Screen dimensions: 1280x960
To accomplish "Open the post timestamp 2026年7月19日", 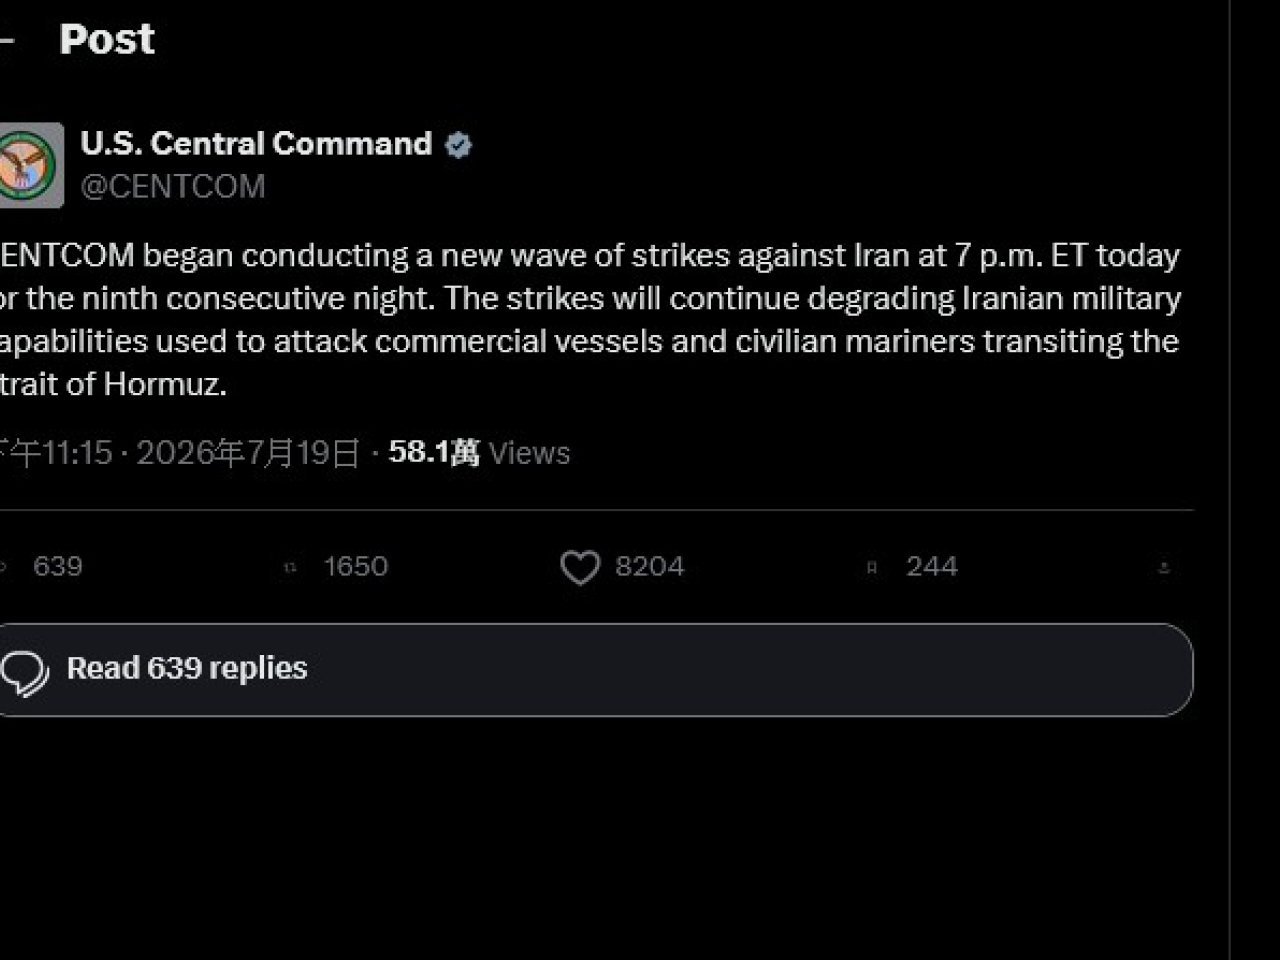I will 248,453.
